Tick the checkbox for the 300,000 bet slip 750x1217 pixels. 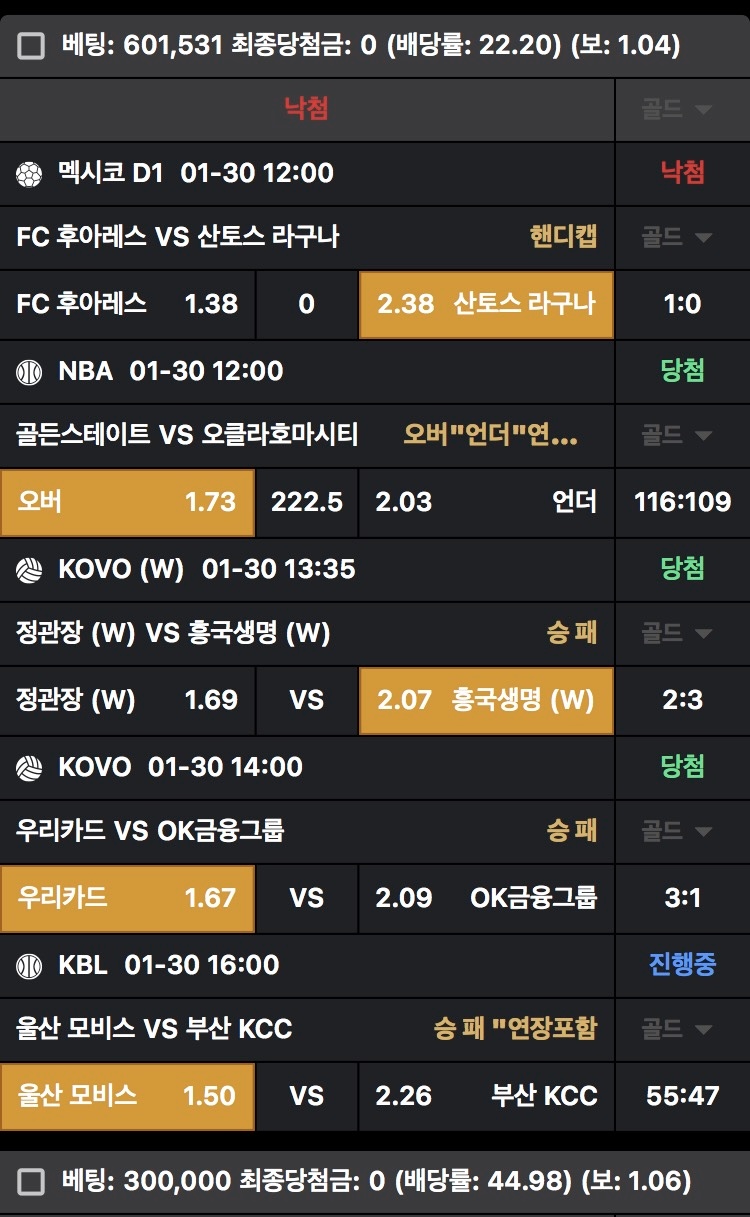pos(31,1182)
